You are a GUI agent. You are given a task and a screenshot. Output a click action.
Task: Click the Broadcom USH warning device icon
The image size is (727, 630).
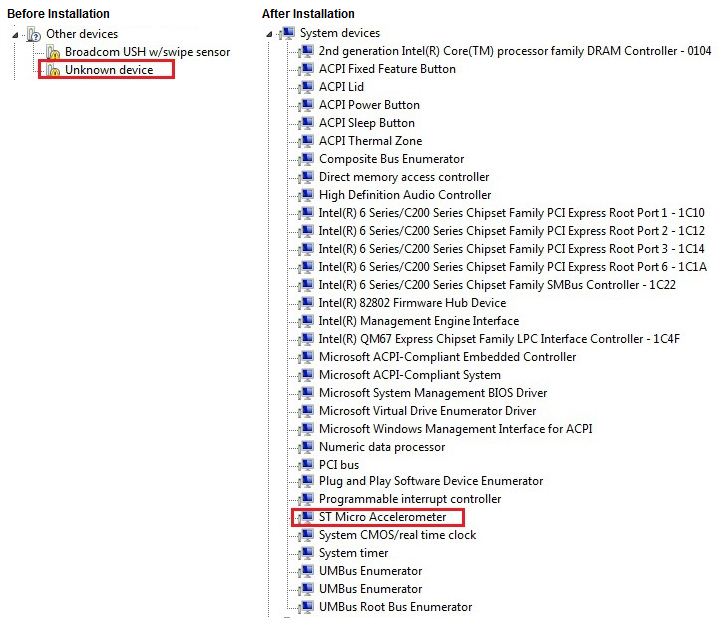(53, 52)
